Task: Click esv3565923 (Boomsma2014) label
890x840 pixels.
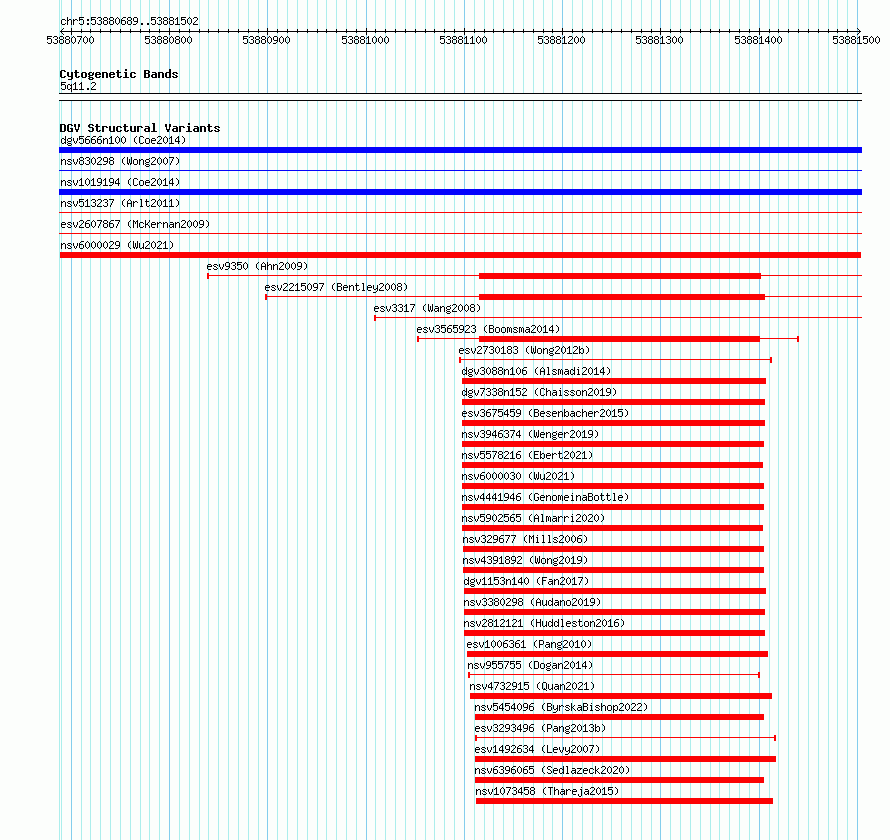Action: coord(488,329)
